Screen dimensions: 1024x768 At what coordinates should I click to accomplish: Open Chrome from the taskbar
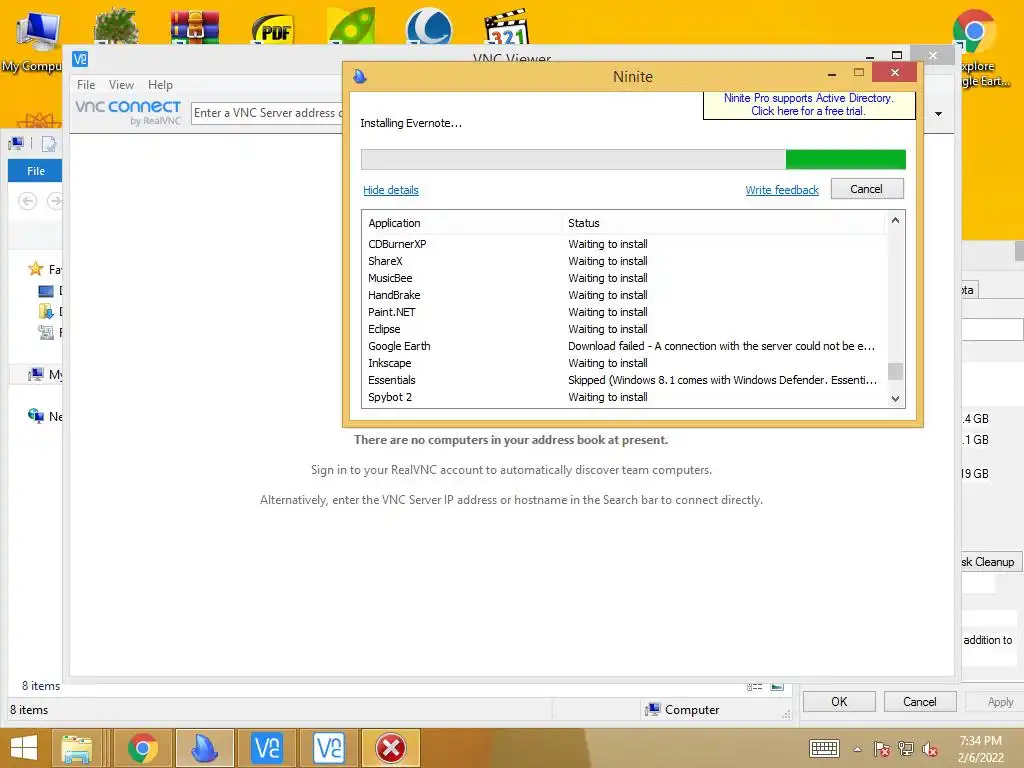(142, 748)
